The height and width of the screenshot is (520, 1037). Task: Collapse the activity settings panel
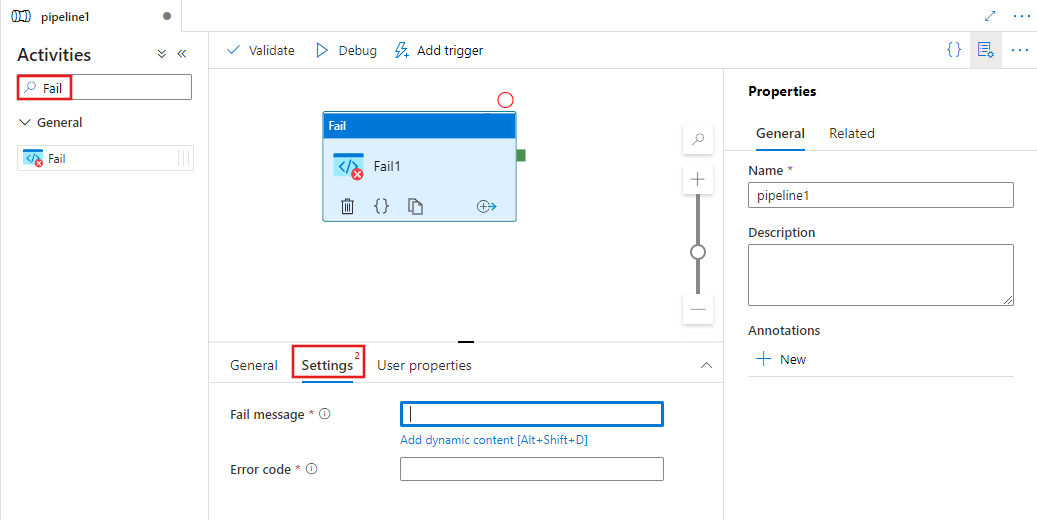pos(706,365)
